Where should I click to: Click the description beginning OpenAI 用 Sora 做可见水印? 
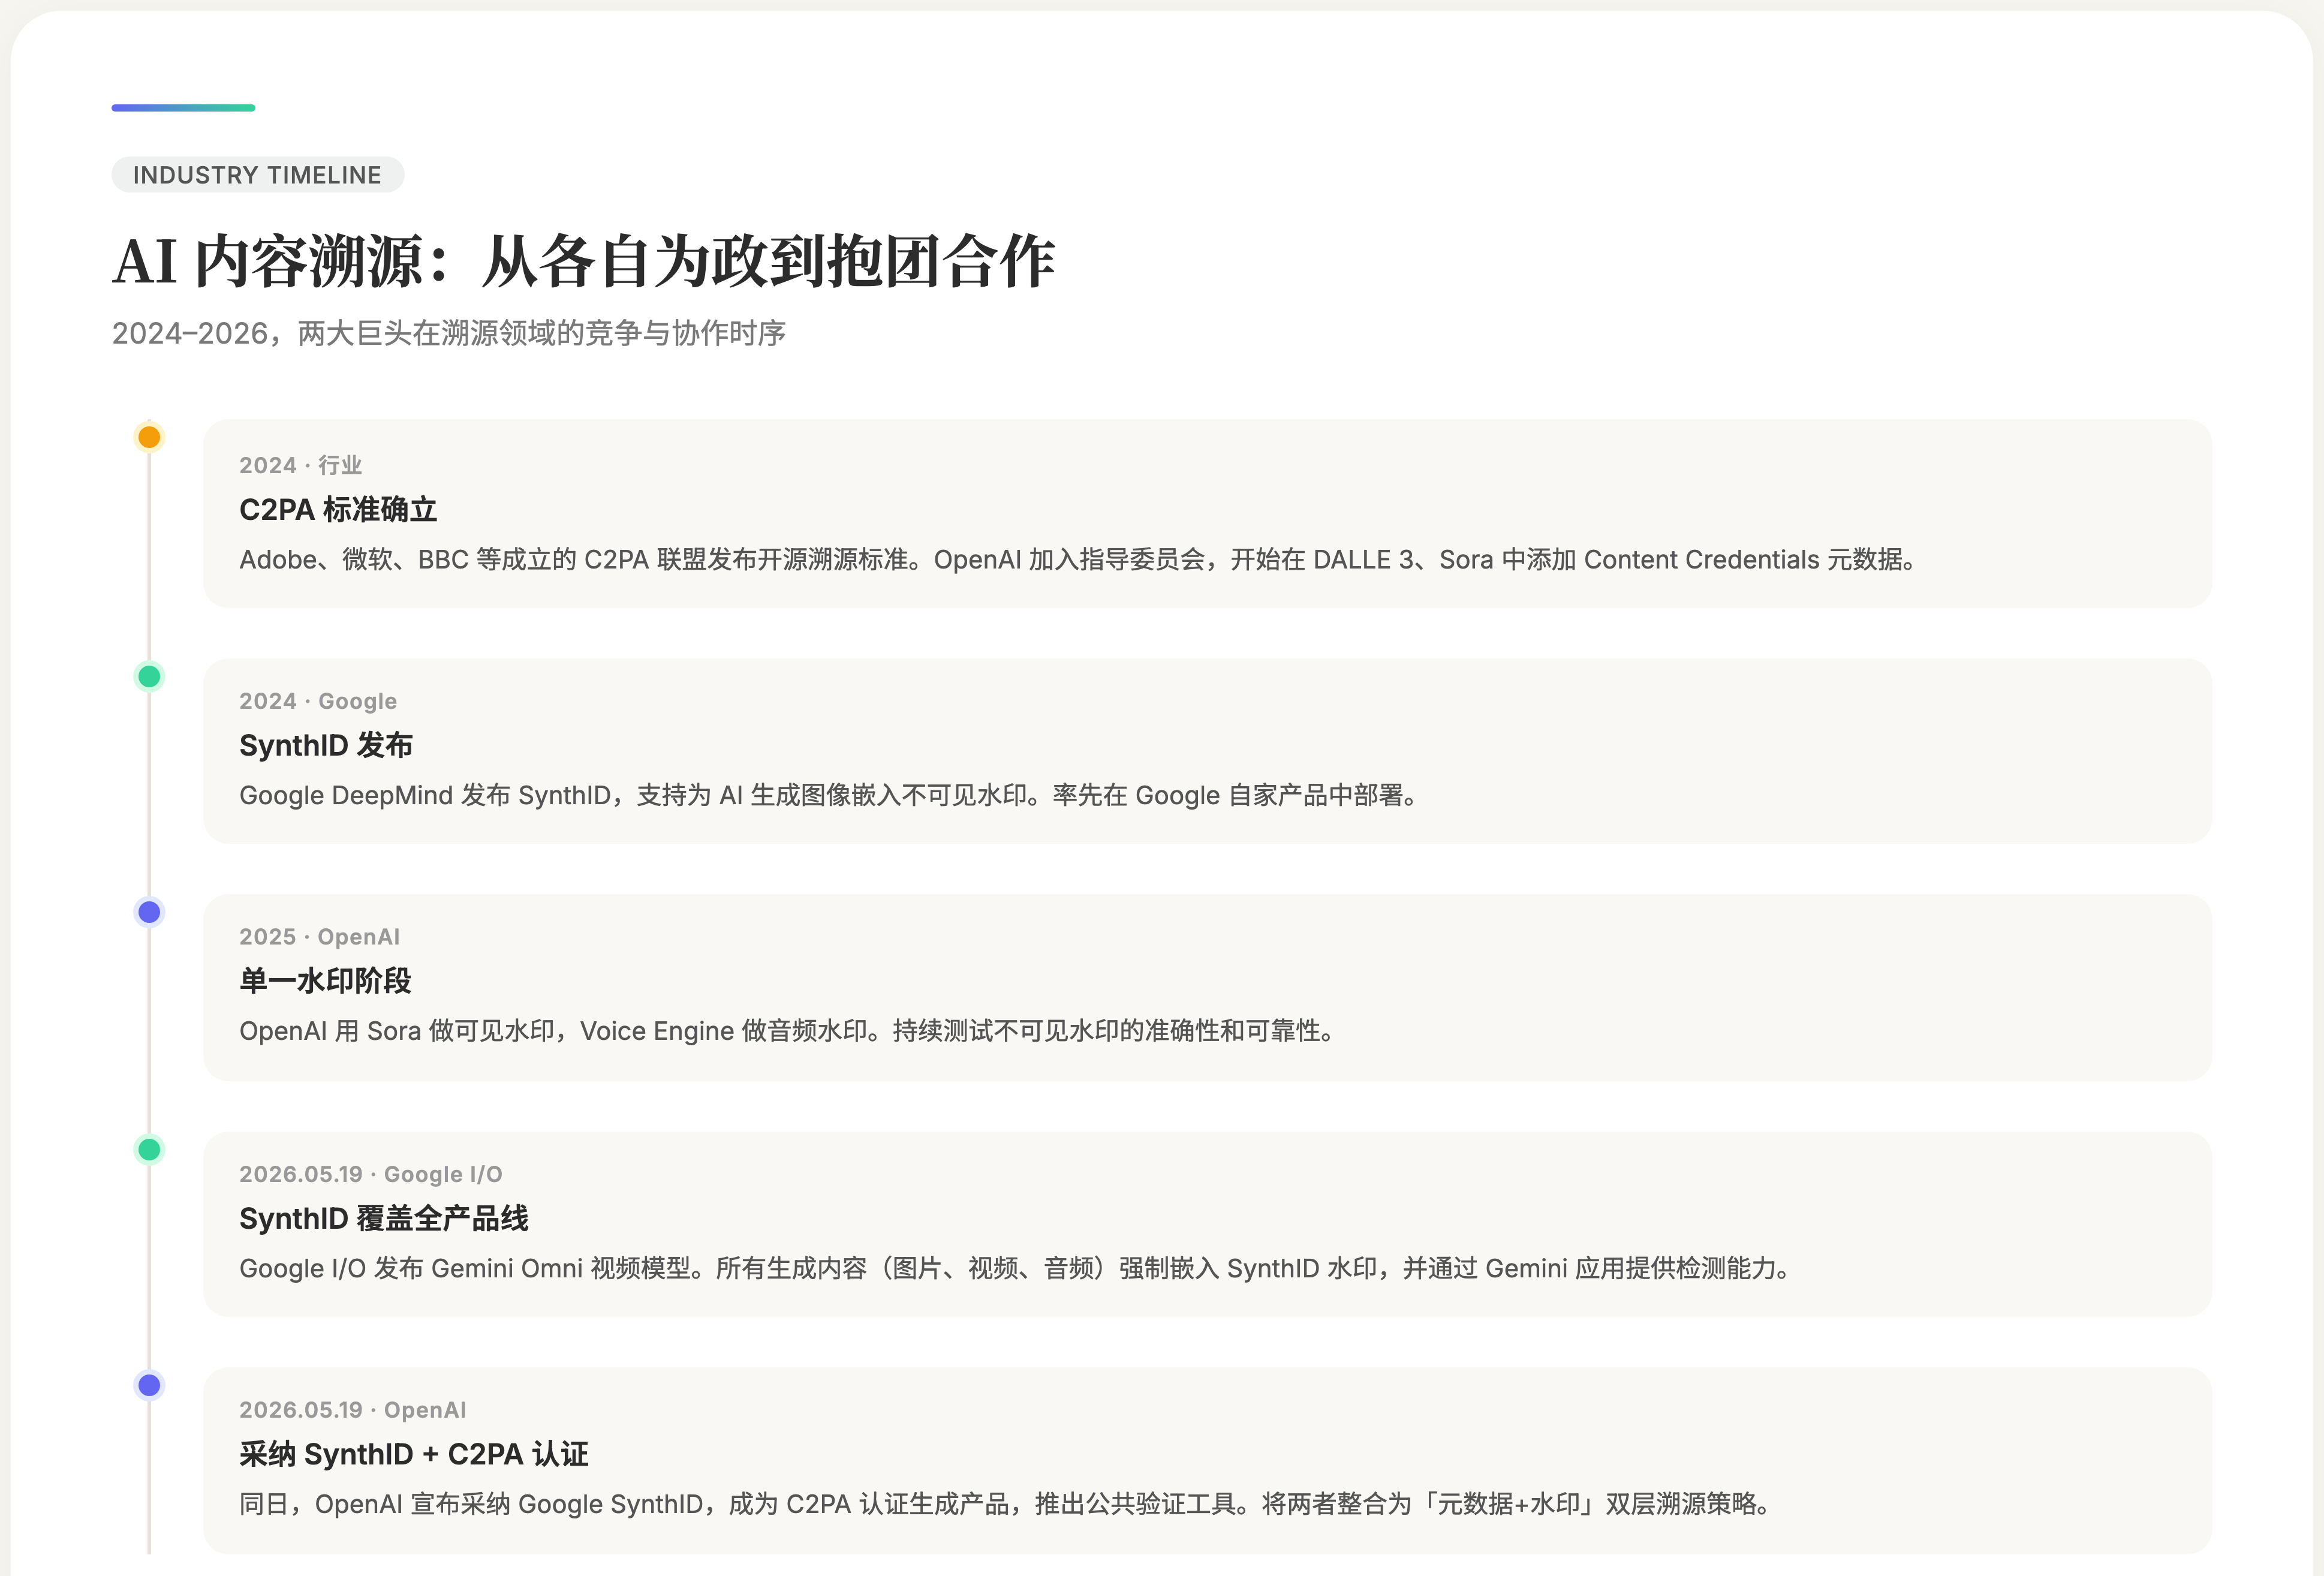788,1031
